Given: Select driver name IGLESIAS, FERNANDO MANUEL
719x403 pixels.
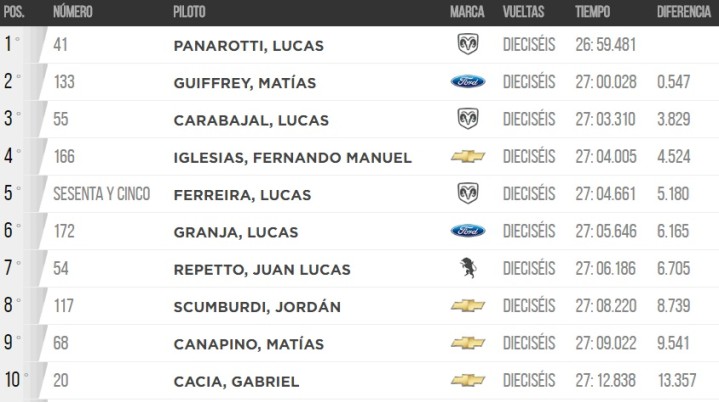Looking at the screenshot, I should click(292, 158).
